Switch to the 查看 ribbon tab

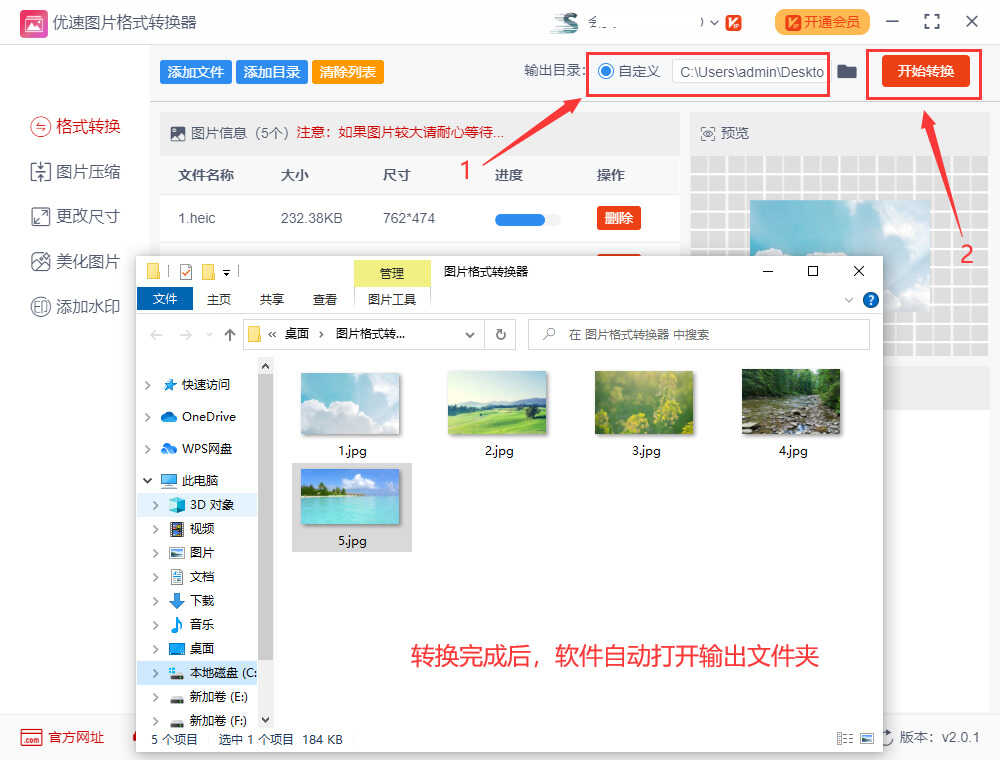tap(325, 299)
